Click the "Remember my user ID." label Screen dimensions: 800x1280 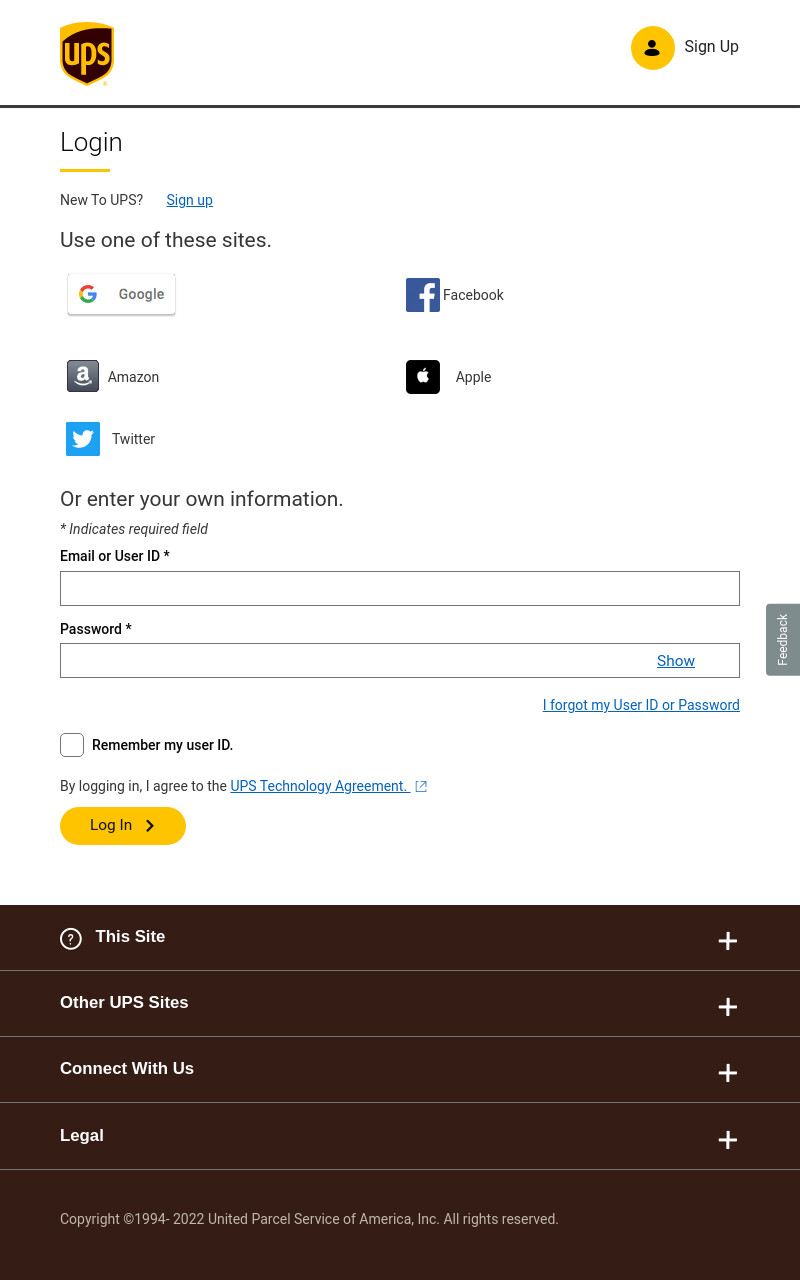tap(162, 745)
